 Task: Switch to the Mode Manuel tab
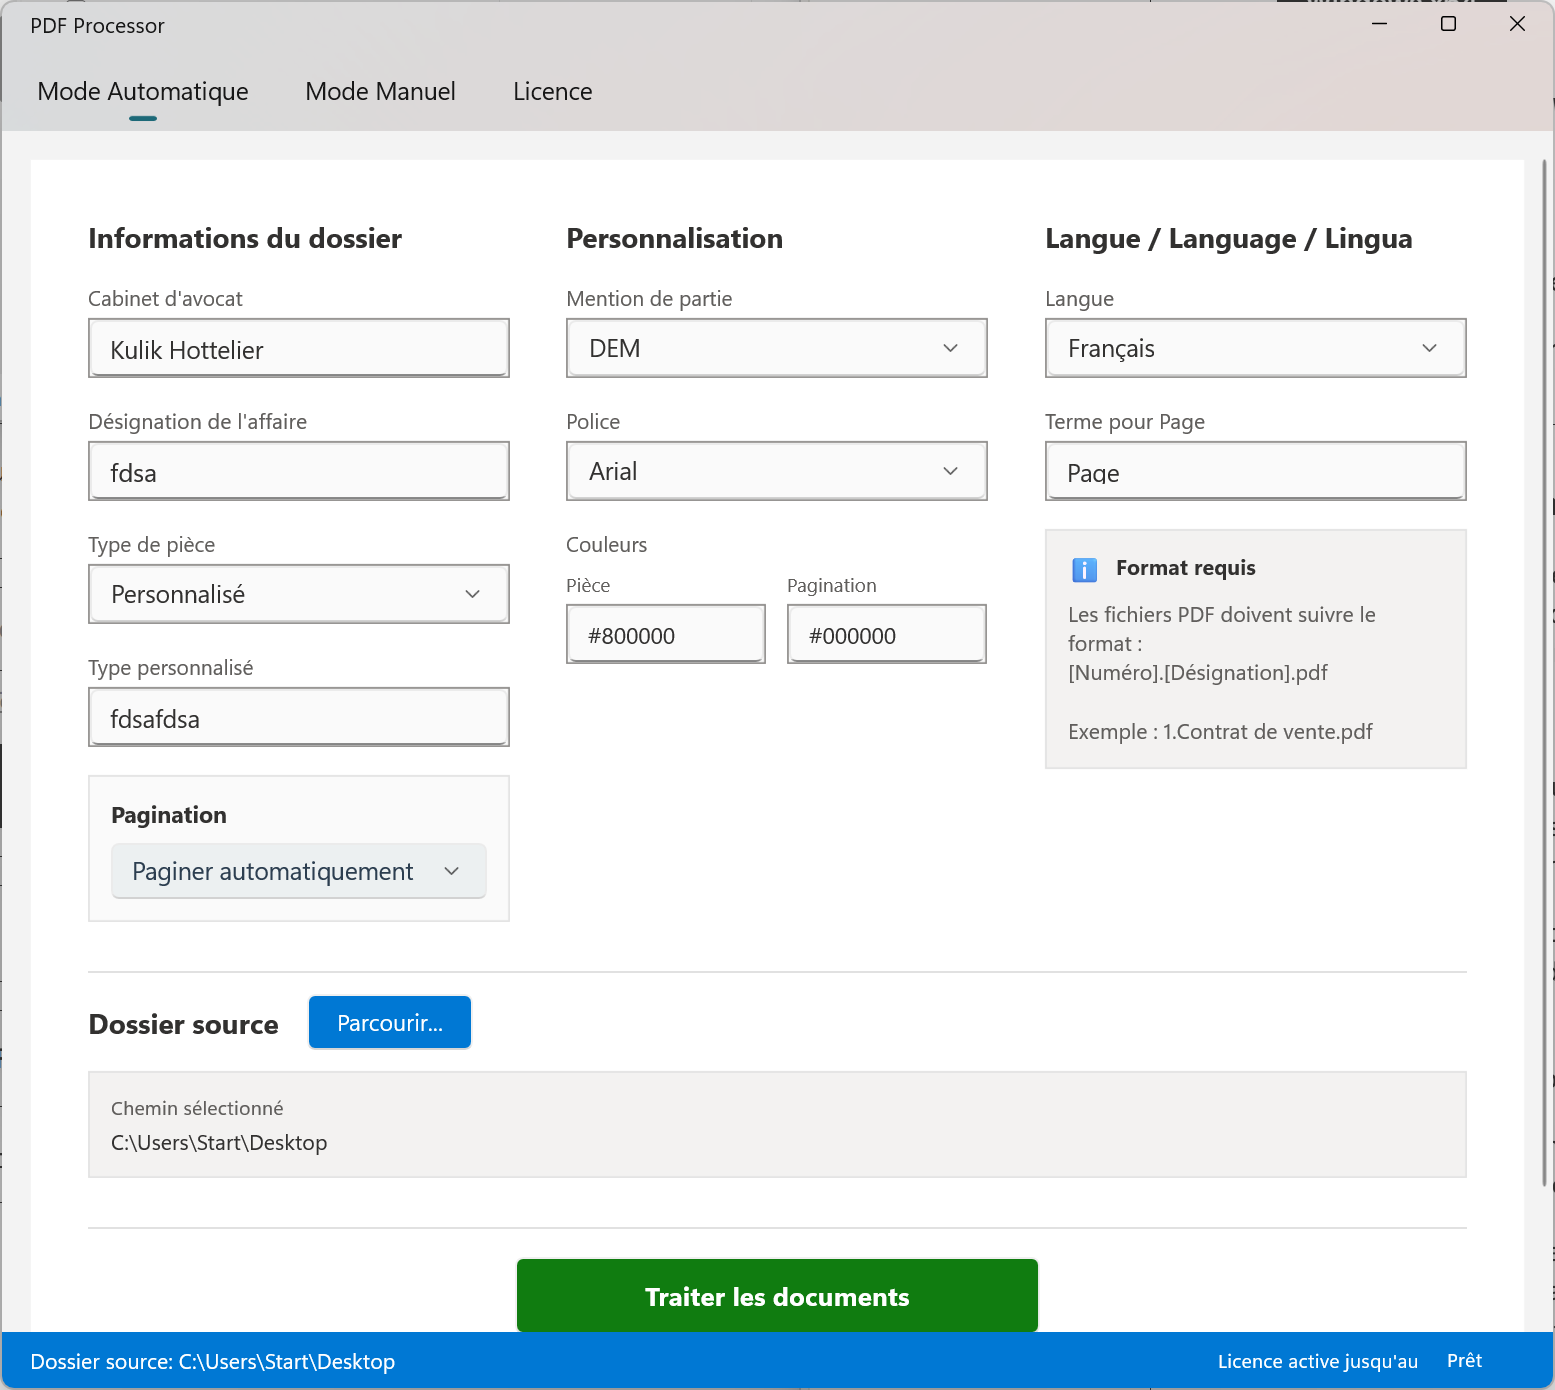click(x=380, y=92)
